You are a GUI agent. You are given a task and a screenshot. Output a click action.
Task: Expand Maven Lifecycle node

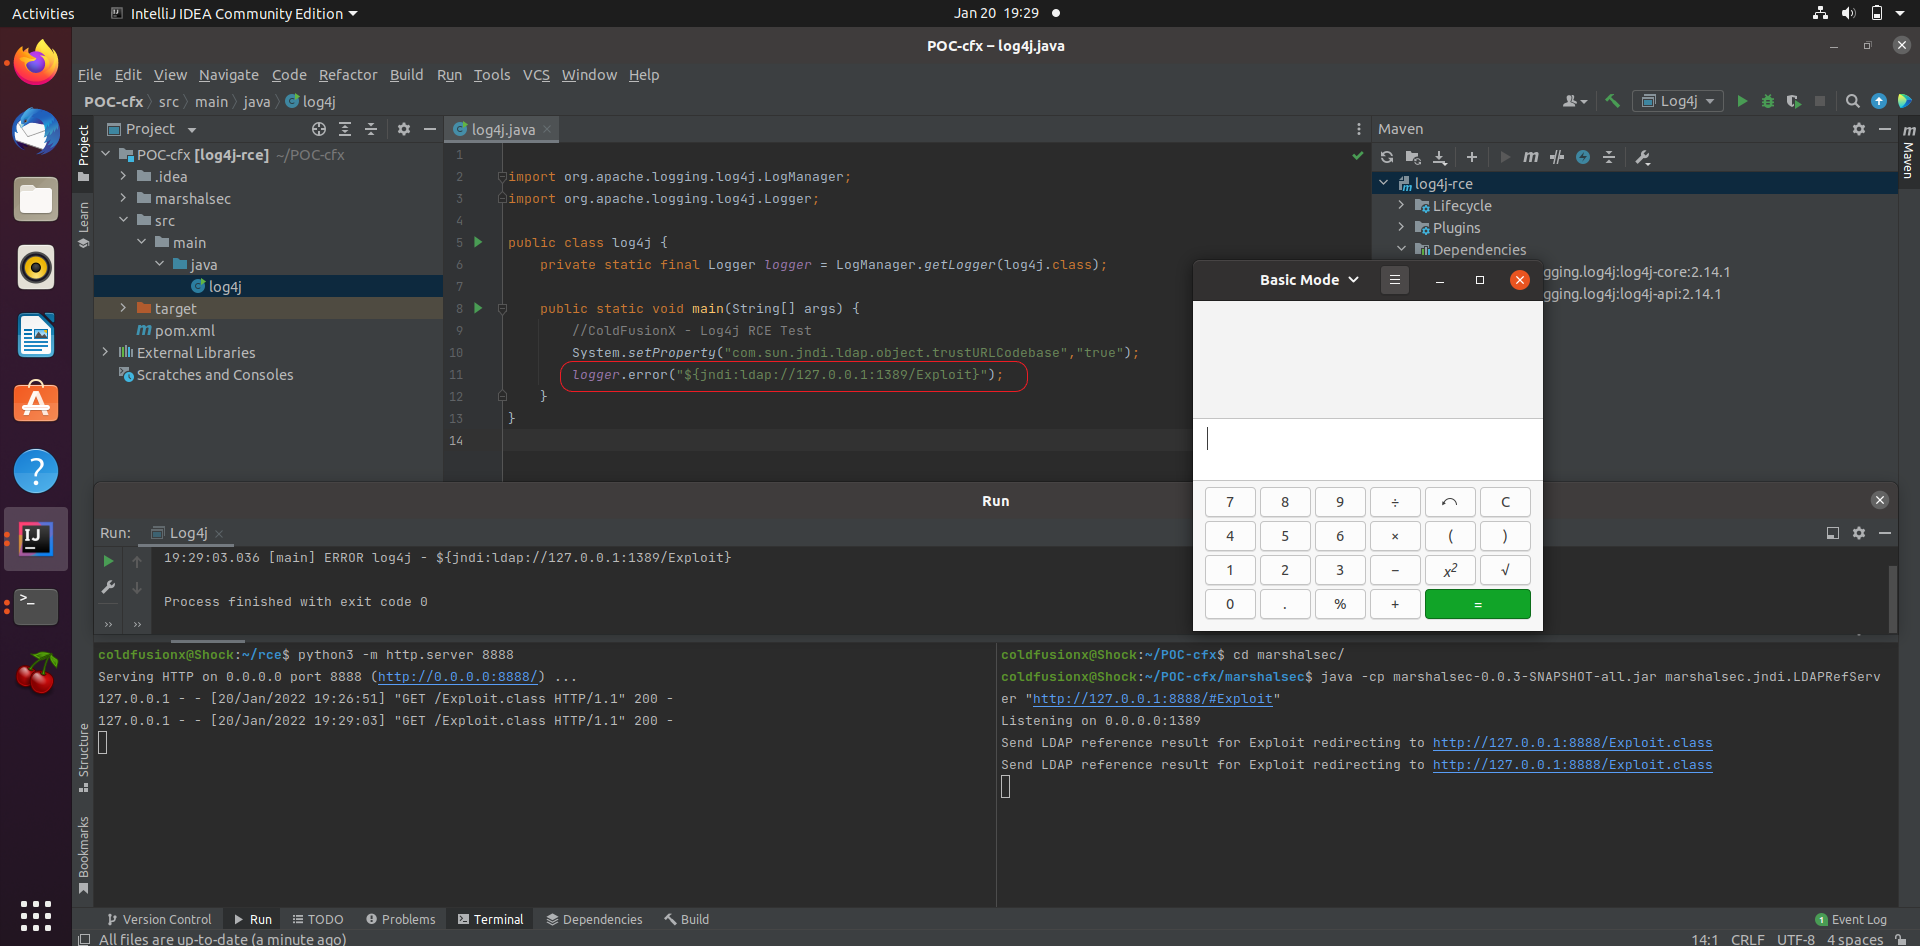1401,205
